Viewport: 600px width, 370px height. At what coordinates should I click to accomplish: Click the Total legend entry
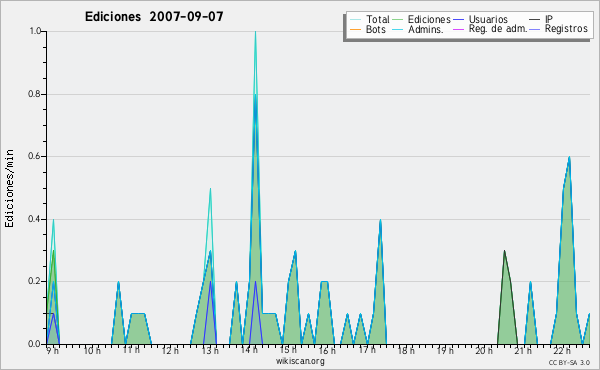[370, 19]
